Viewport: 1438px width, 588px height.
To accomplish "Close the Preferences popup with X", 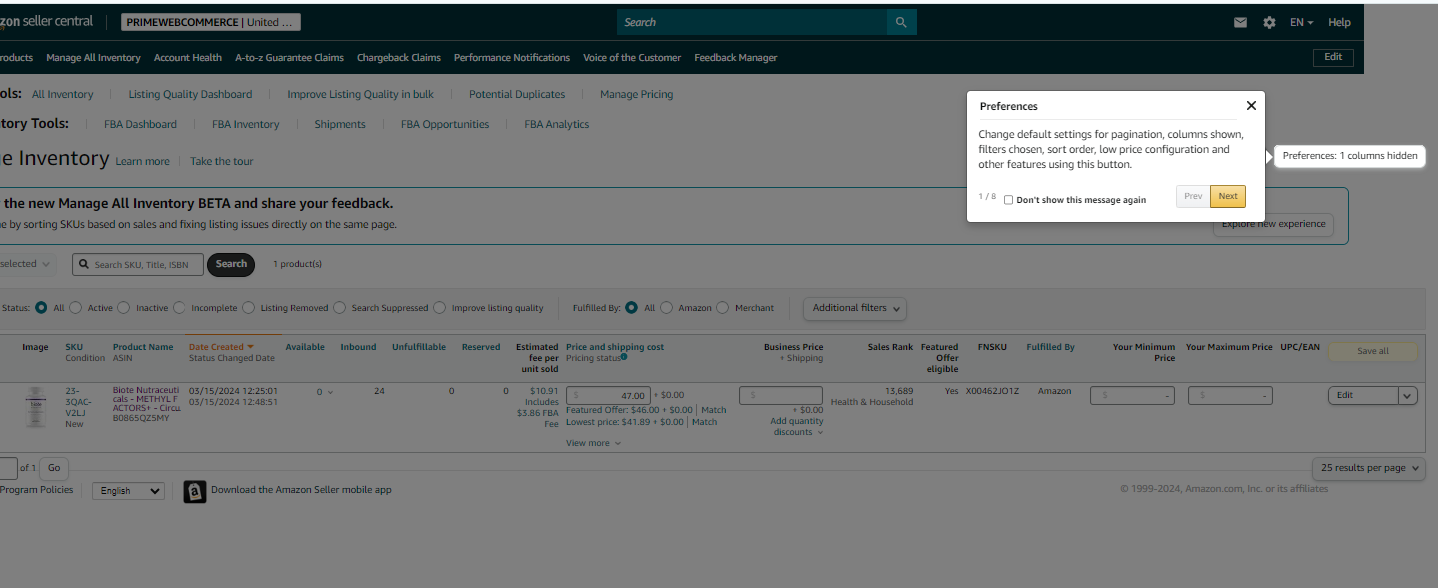I will click(1251, 105).
